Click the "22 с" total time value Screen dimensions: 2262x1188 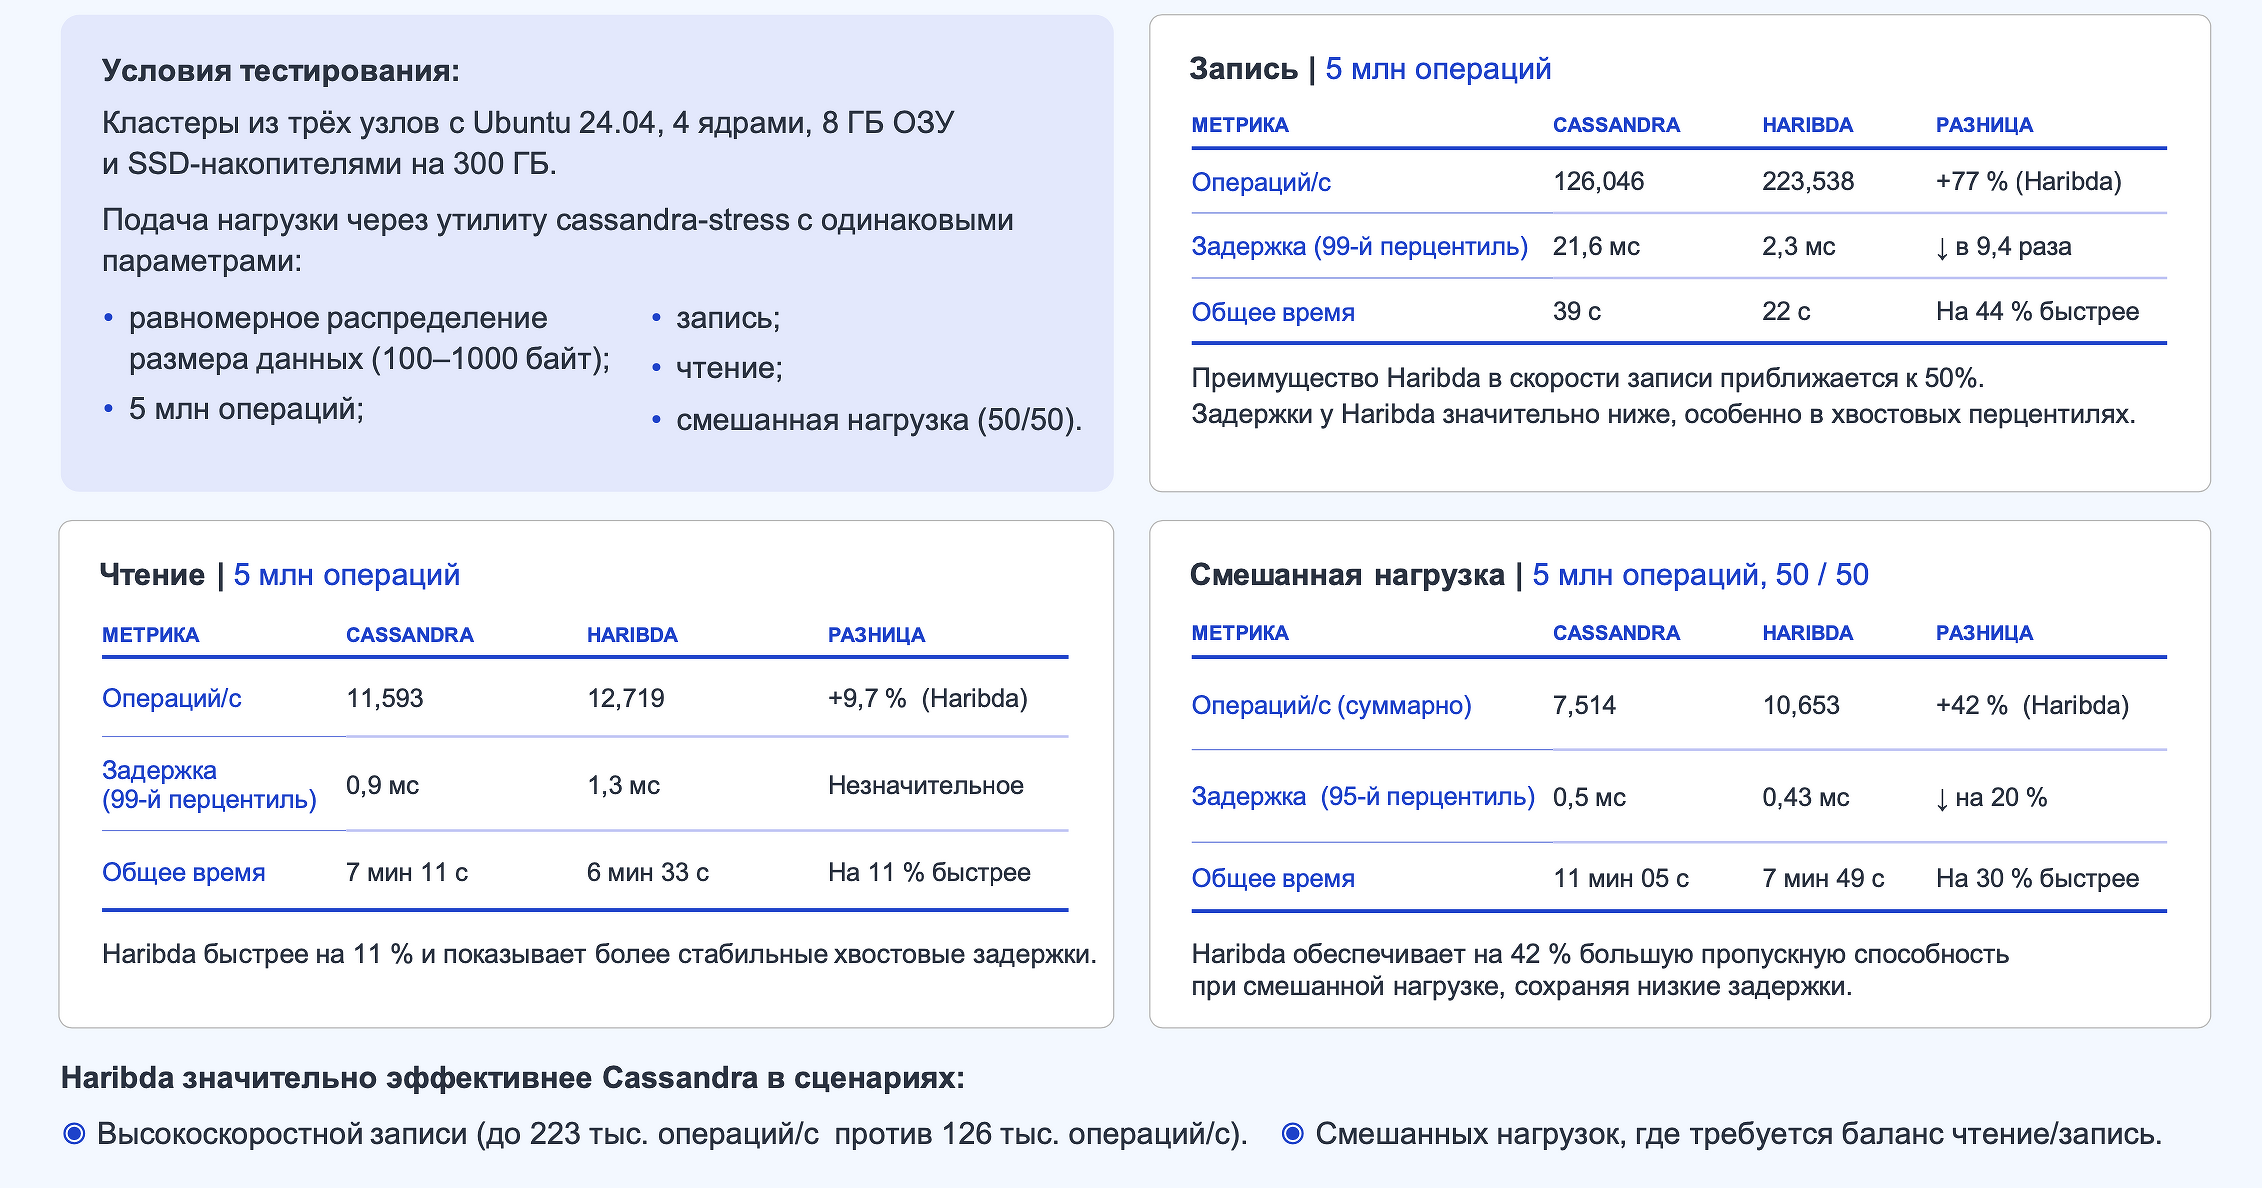click(1786, 311)
